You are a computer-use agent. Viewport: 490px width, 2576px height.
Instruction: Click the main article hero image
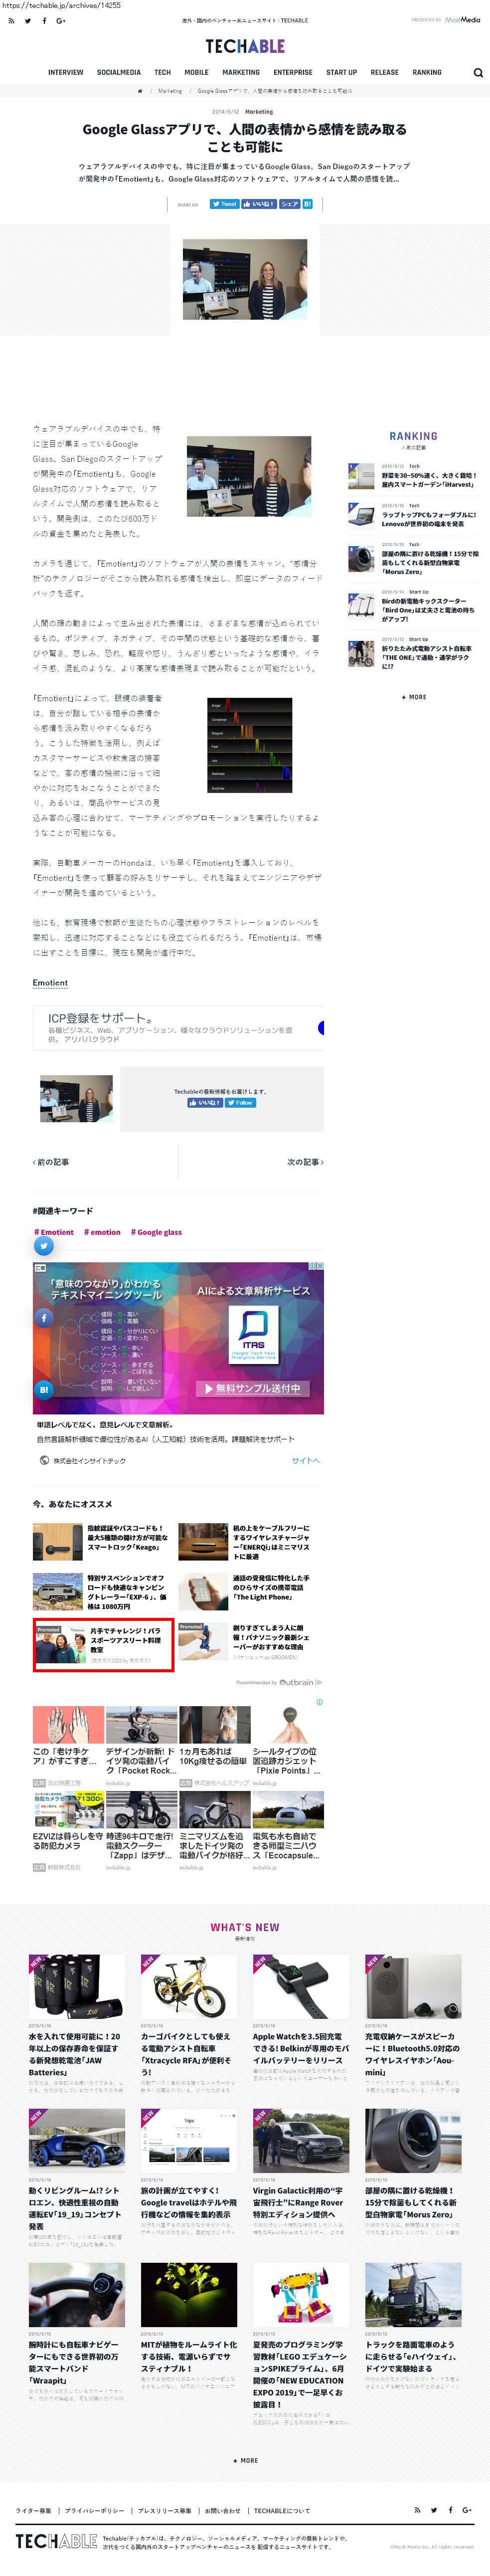(x=245, y=278)
